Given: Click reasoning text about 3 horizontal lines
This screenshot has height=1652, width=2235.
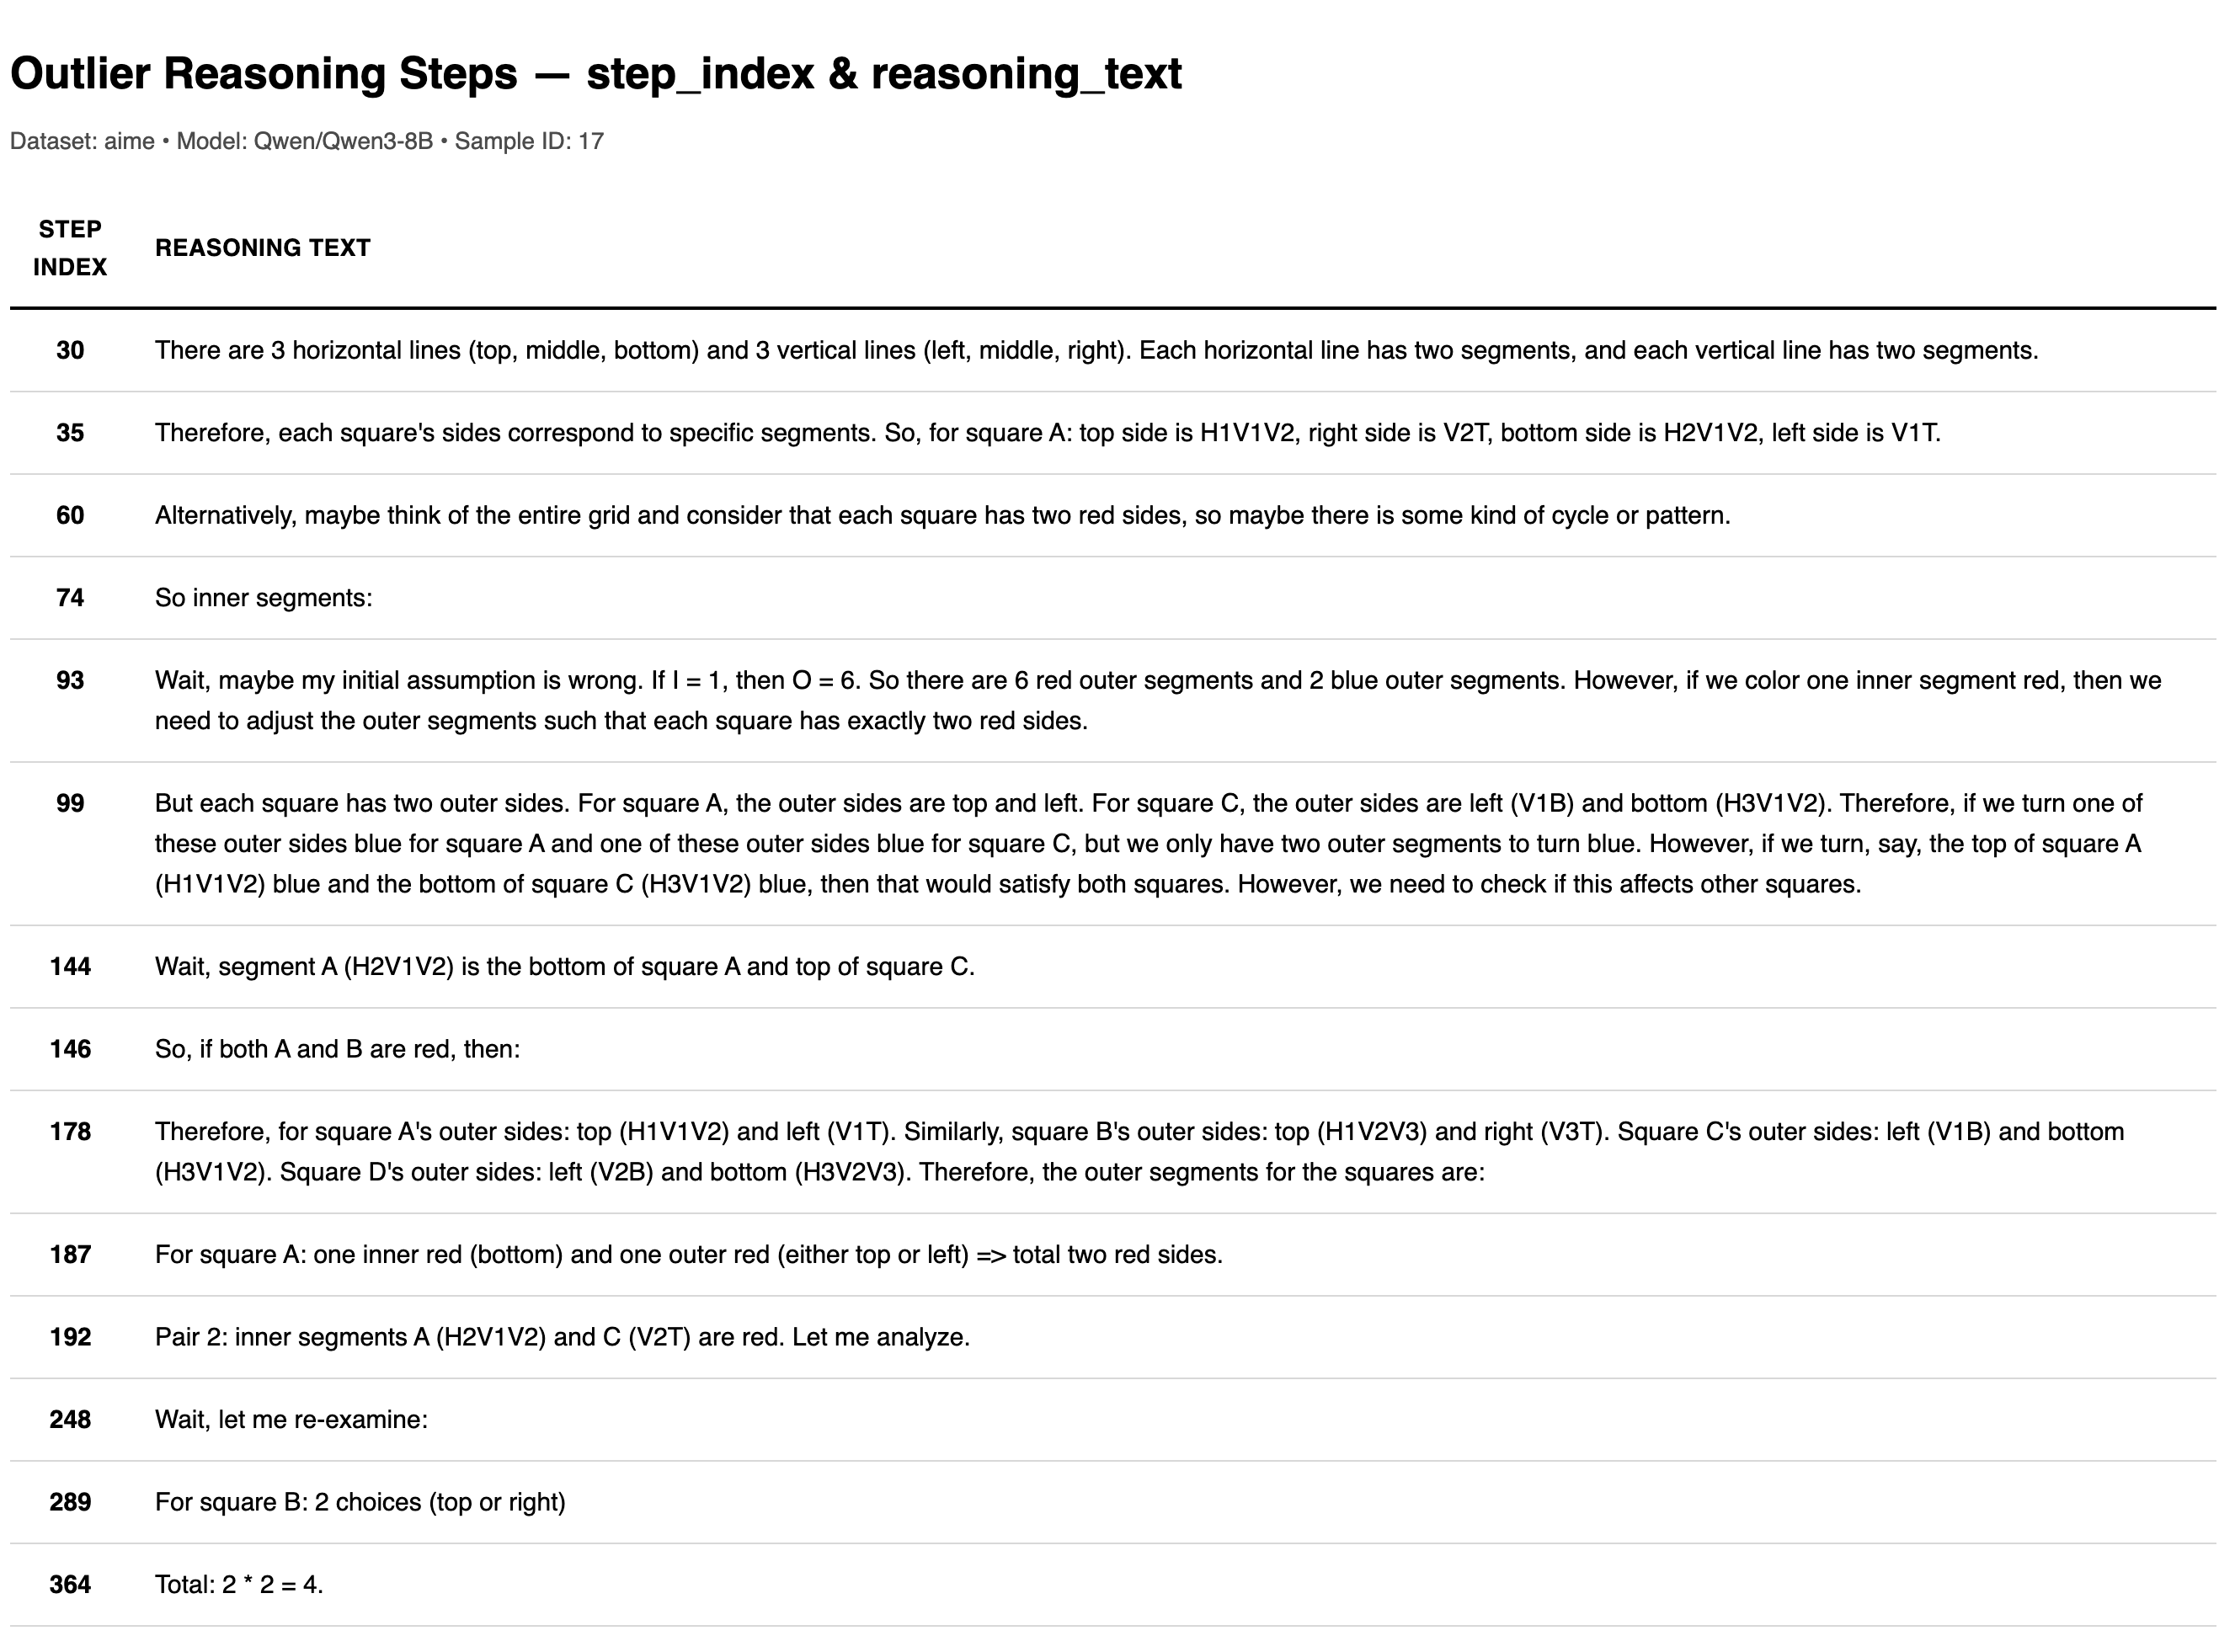Looking at the screenshot, I should coord(1095,350).
